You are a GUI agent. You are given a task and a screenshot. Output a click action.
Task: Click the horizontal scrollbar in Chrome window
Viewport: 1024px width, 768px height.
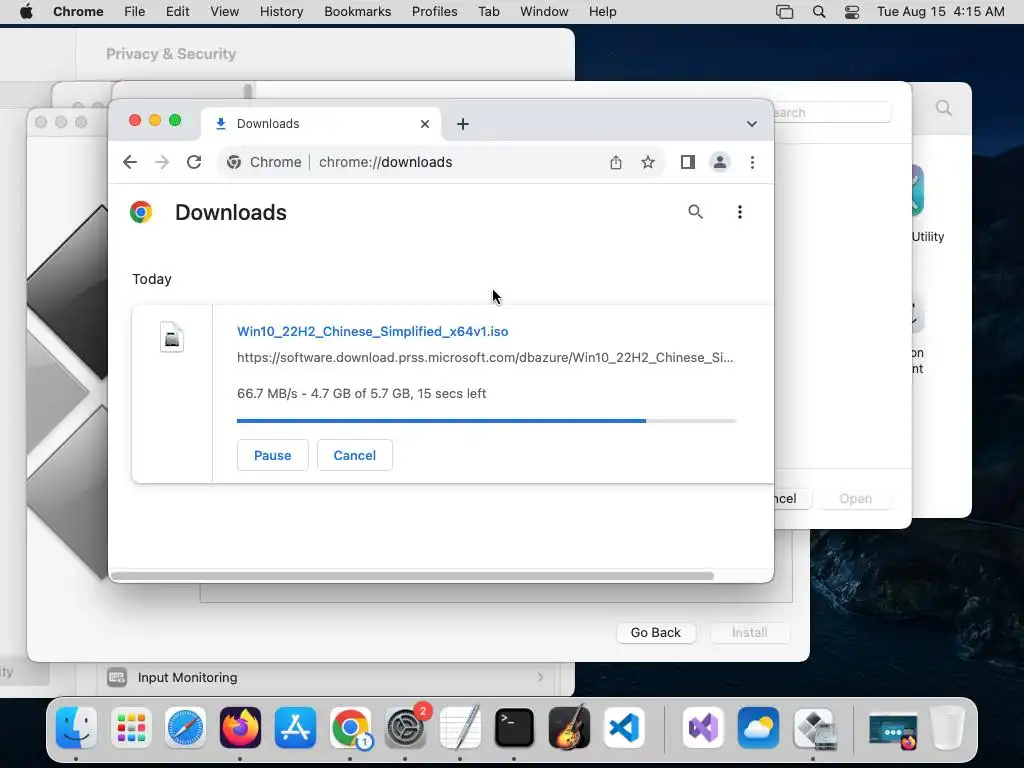click(x=412, y=576)
